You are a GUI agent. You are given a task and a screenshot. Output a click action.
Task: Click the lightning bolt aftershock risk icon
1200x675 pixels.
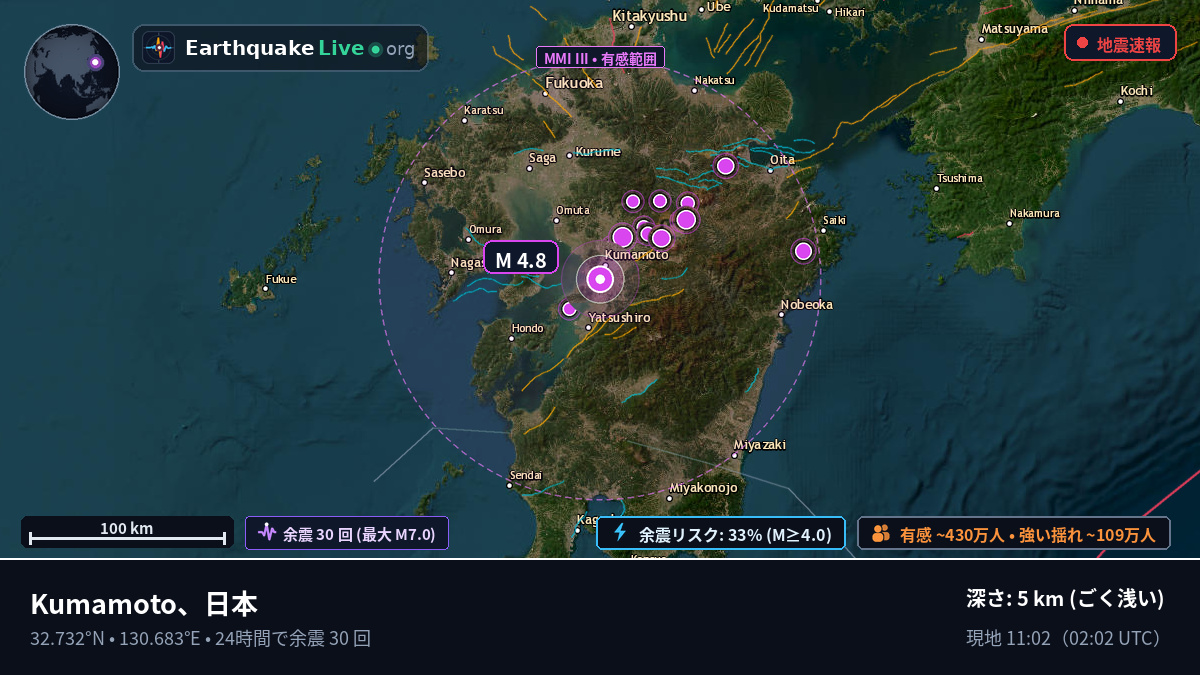coord(620,533)
